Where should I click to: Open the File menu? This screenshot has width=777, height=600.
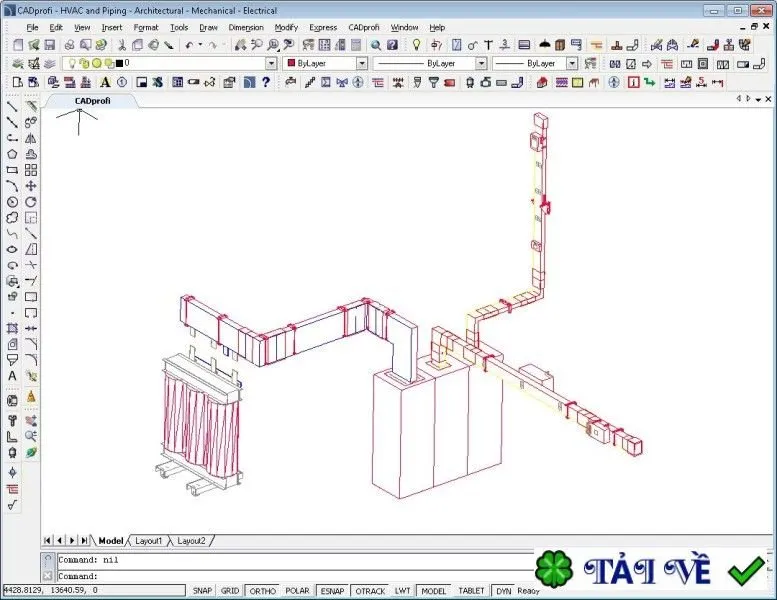point(32,27)
